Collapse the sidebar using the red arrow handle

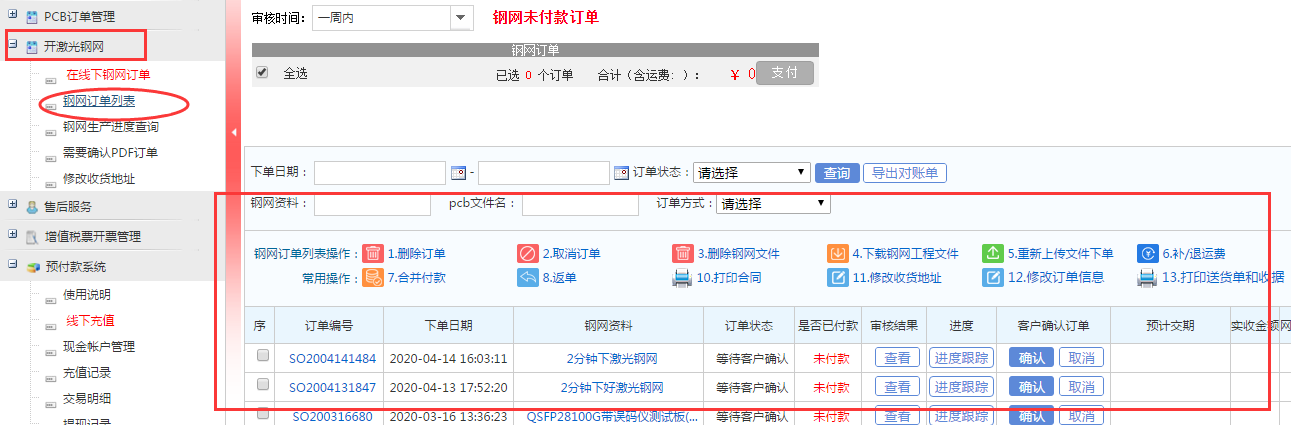[x=234, y=131]
